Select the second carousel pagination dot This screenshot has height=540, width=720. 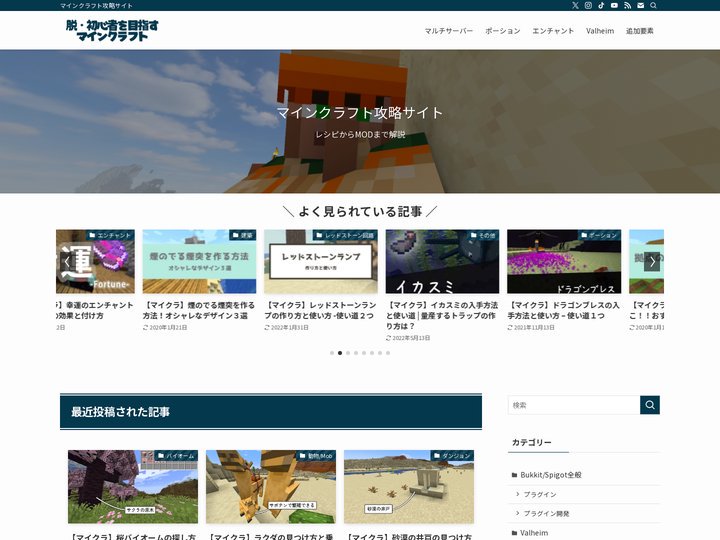click(340, 353)
